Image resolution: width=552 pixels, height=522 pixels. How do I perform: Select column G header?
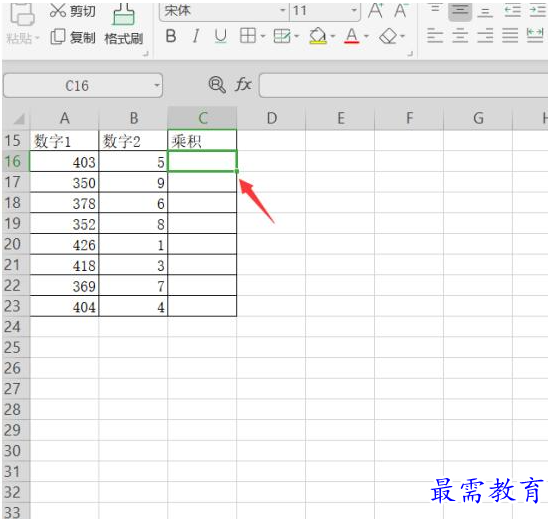pos(478,118)
